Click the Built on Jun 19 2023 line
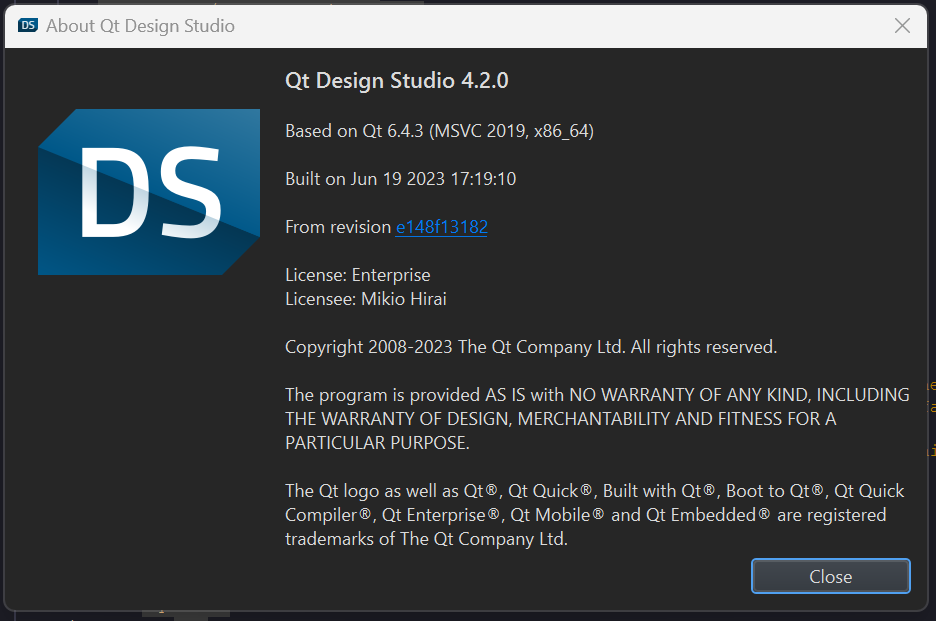Viewport: 936px width, 621px height. [x=401, y=179]
